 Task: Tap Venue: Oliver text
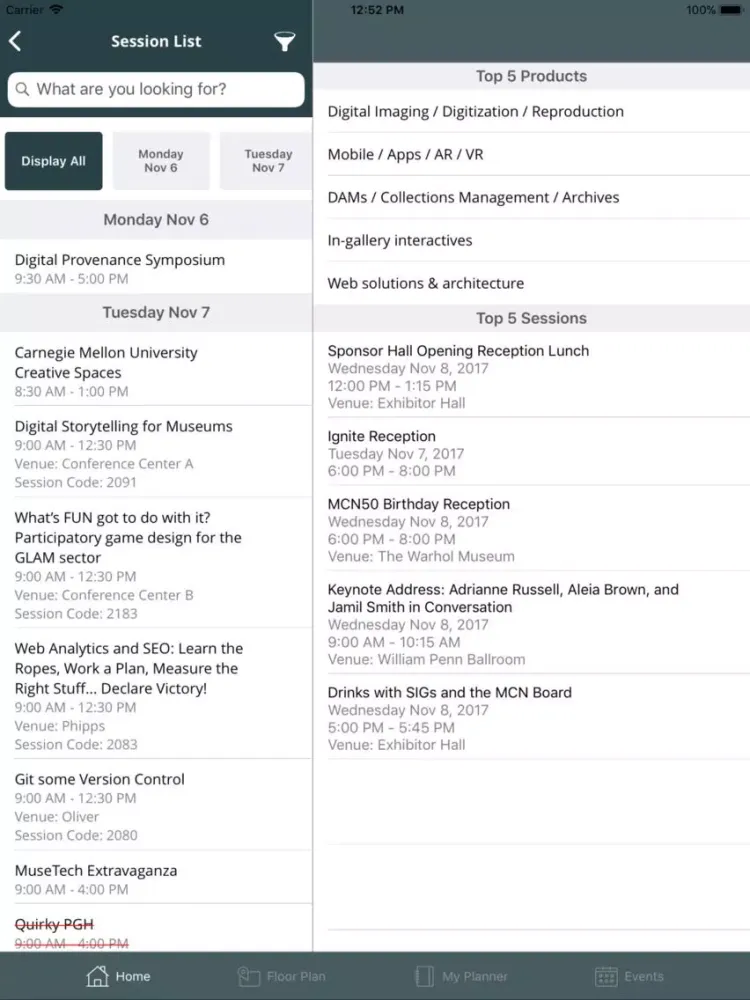click(x=57, y=816)
